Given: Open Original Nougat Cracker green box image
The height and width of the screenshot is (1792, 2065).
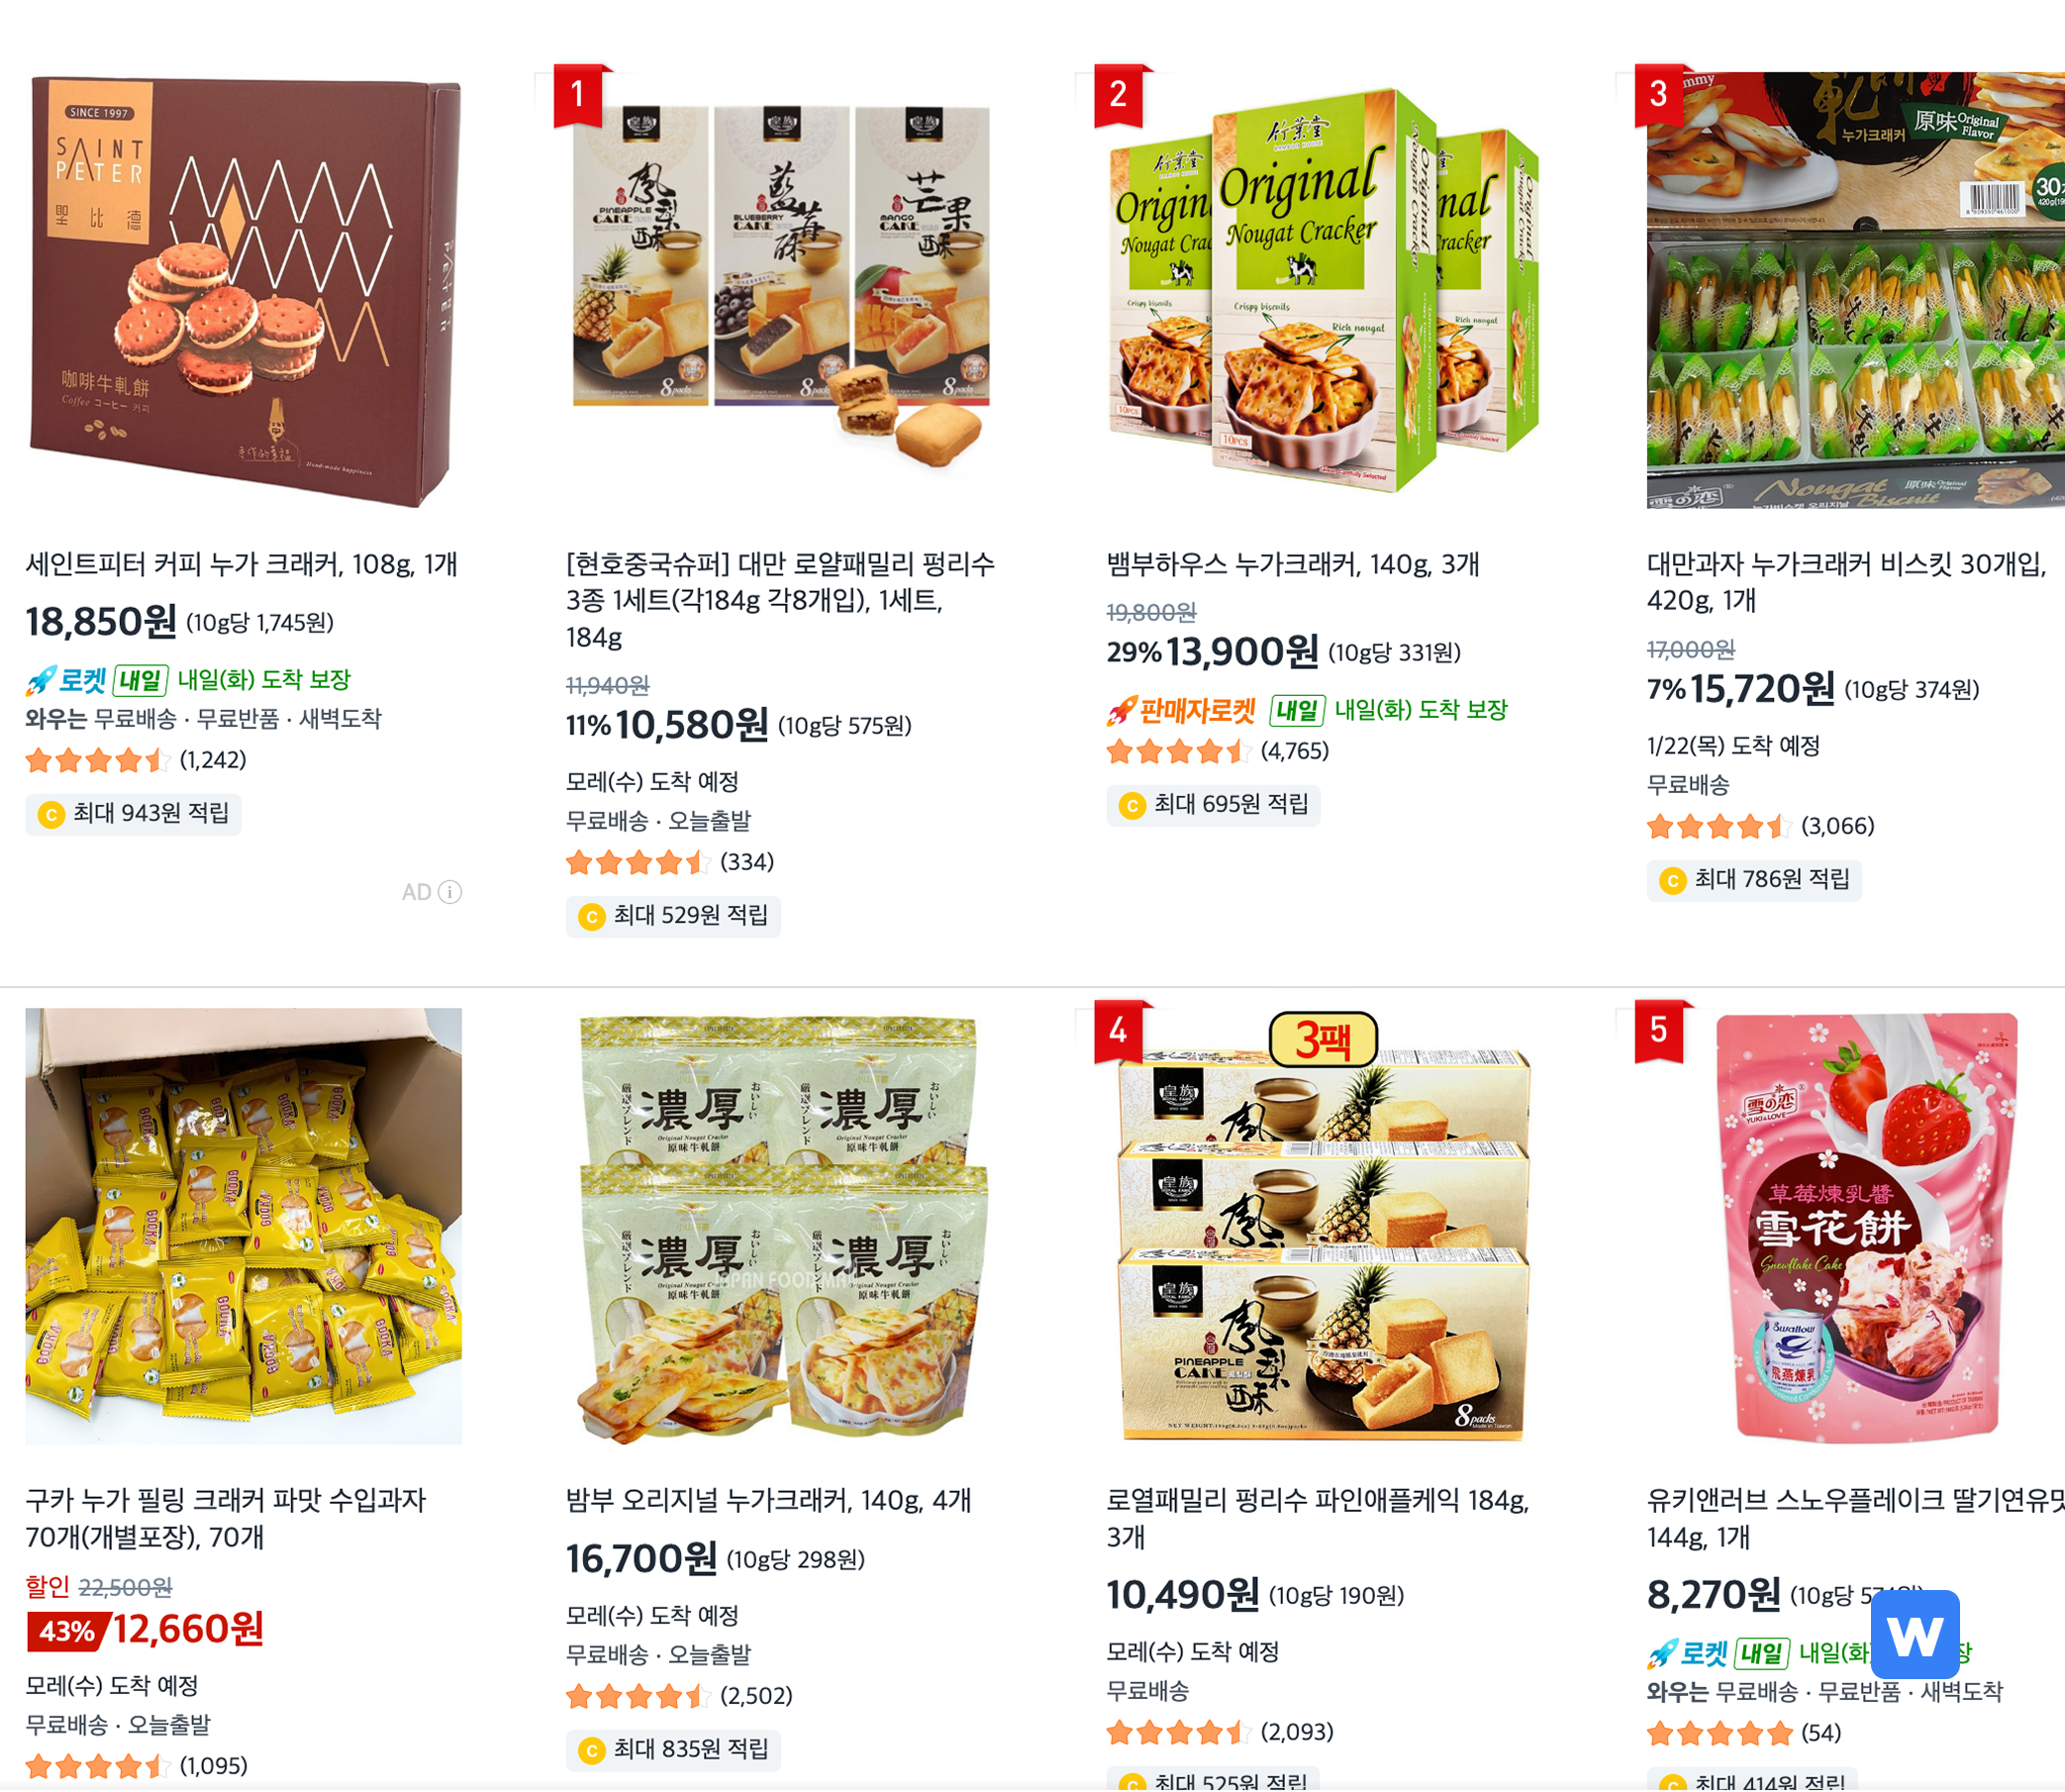Looking at the screenshot, I should [x=1324, y=290].
